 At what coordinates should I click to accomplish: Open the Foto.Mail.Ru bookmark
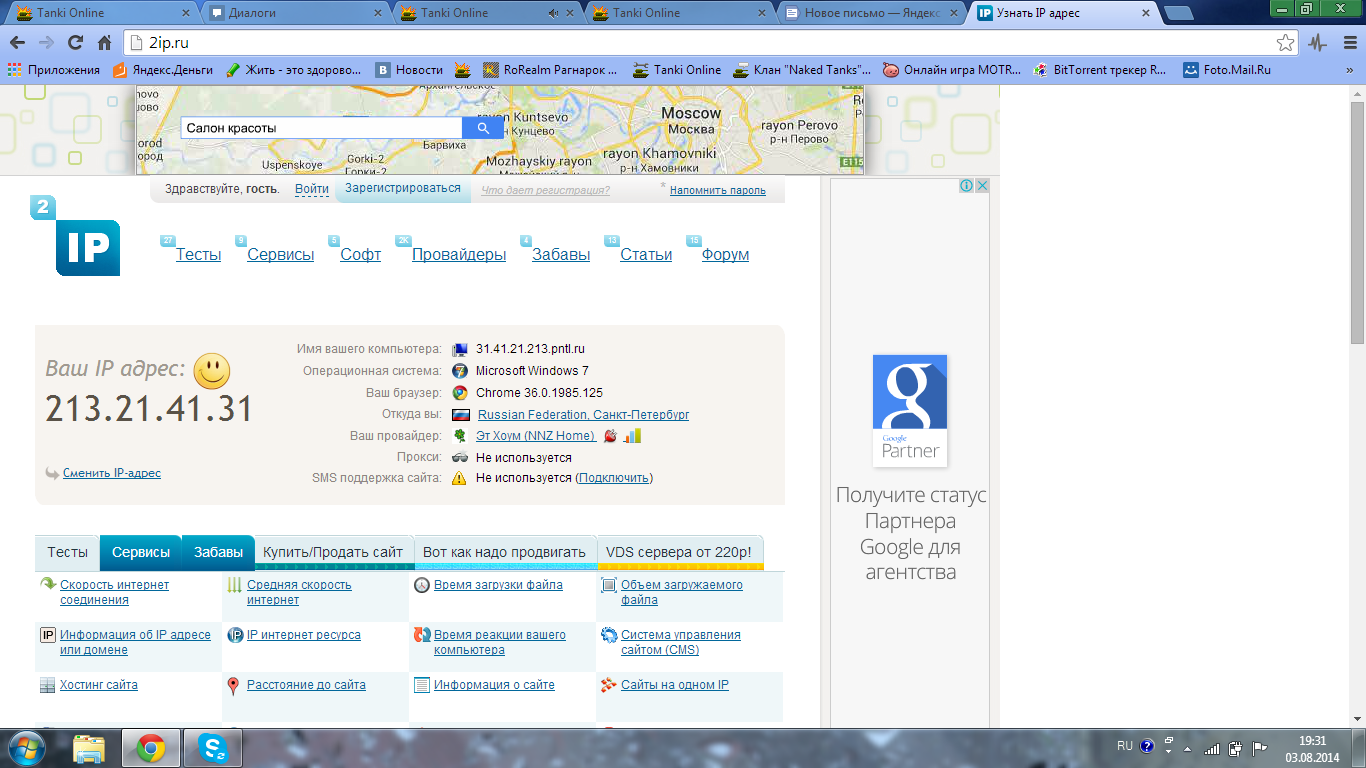tap(1227, 70)
